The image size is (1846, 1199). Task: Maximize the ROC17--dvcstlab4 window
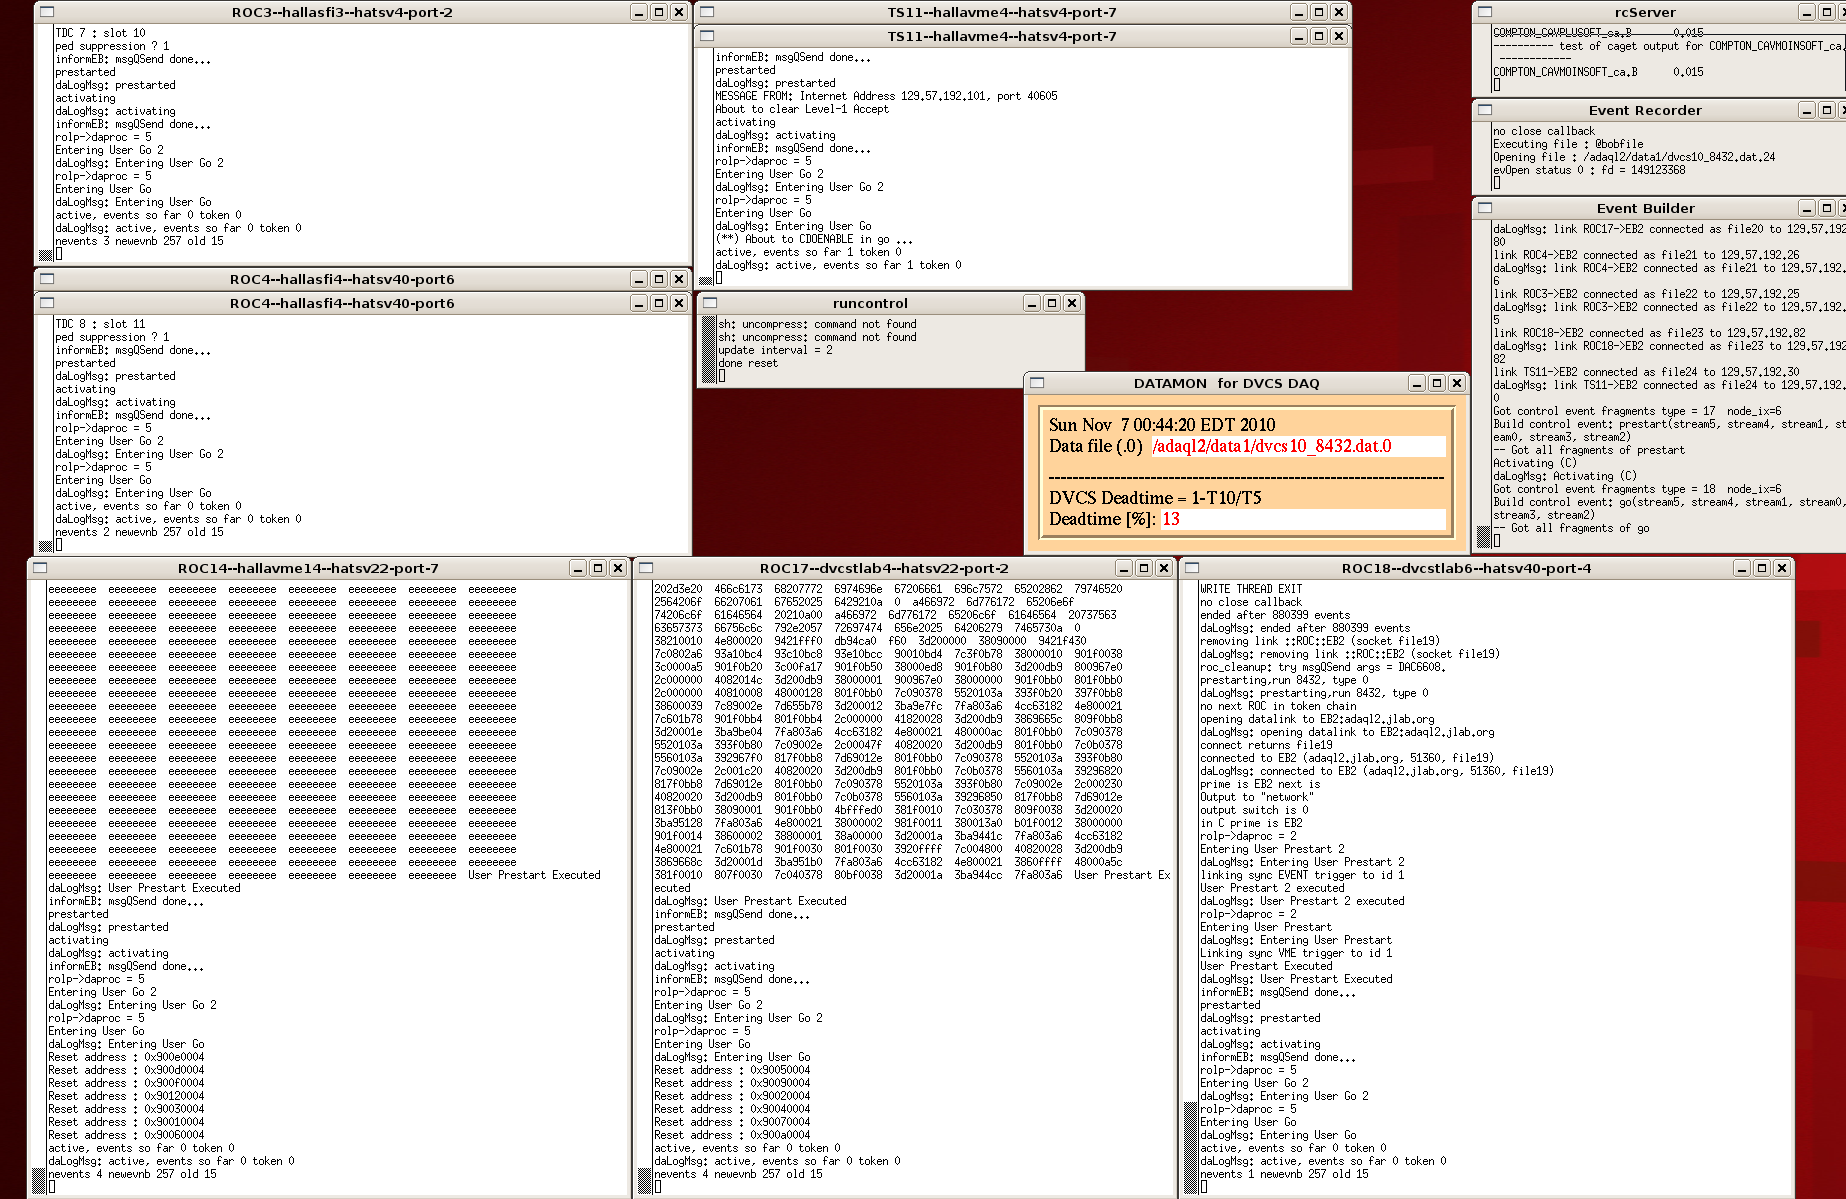tap(1144, 568)
